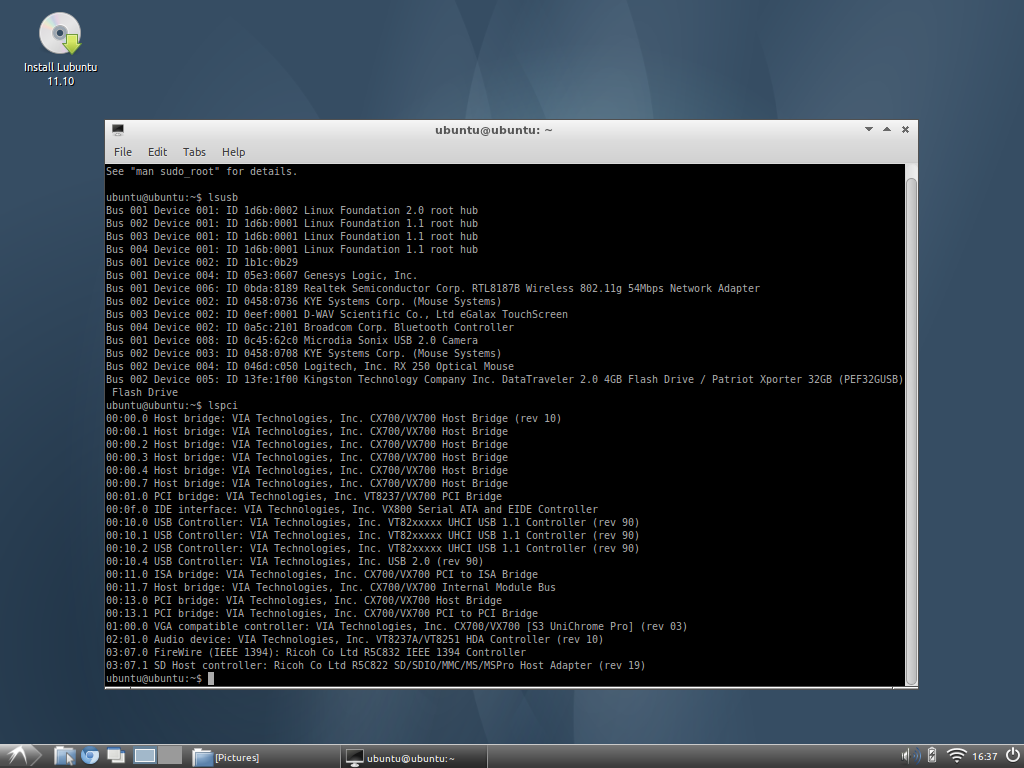Switch to the first workspace in pager
The height and width of the screenshot is (768, 1024).
(144, 756)
